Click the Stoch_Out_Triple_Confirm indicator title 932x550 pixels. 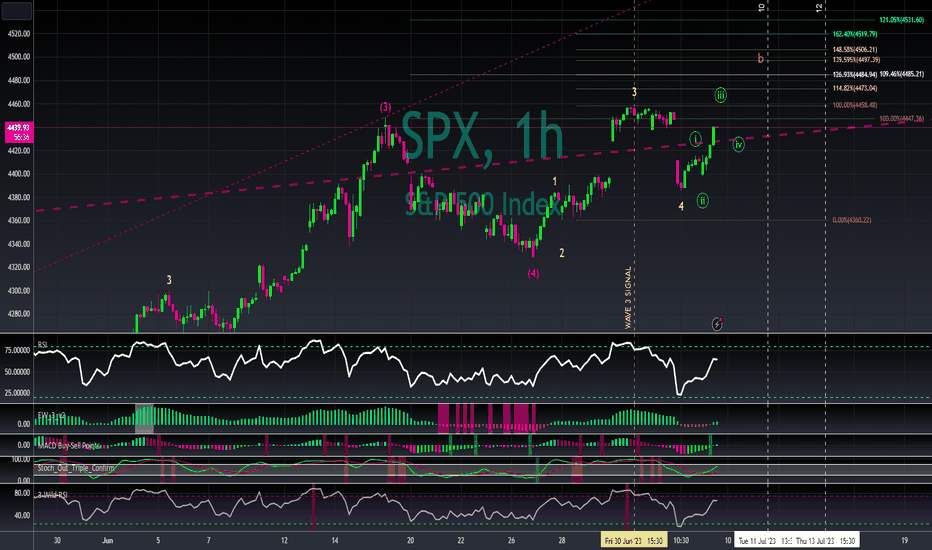click(x=76, y=468)
